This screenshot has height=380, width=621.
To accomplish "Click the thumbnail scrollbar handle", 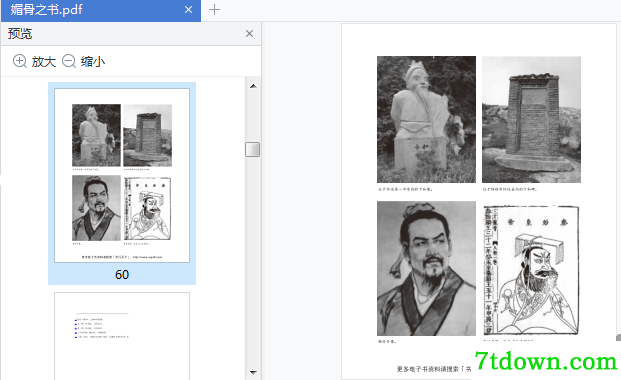I will 252,149.
